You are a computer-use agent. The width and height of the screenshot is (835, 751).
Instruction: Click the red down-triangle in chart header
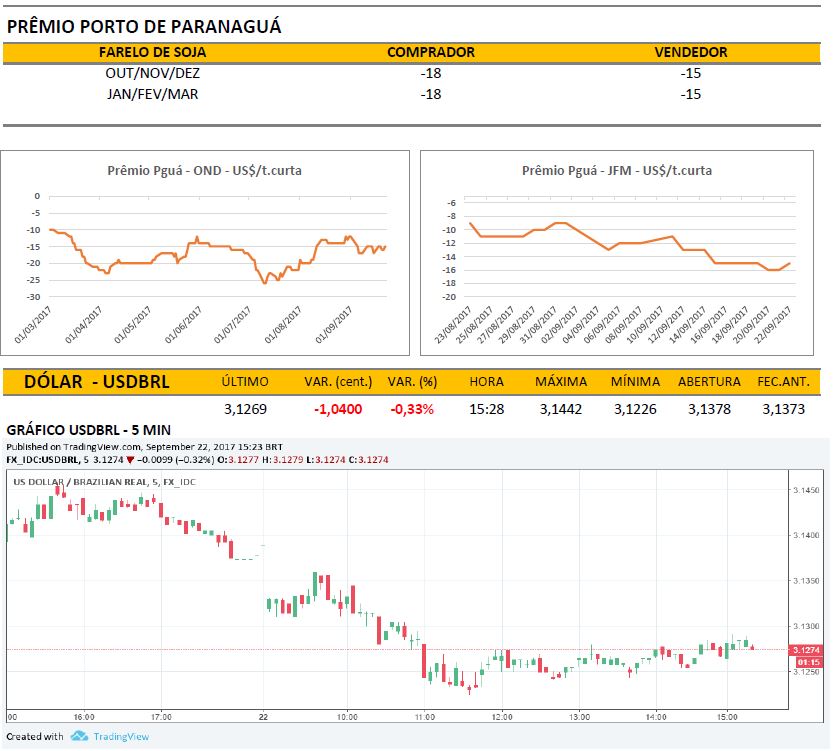click(130, 460)
